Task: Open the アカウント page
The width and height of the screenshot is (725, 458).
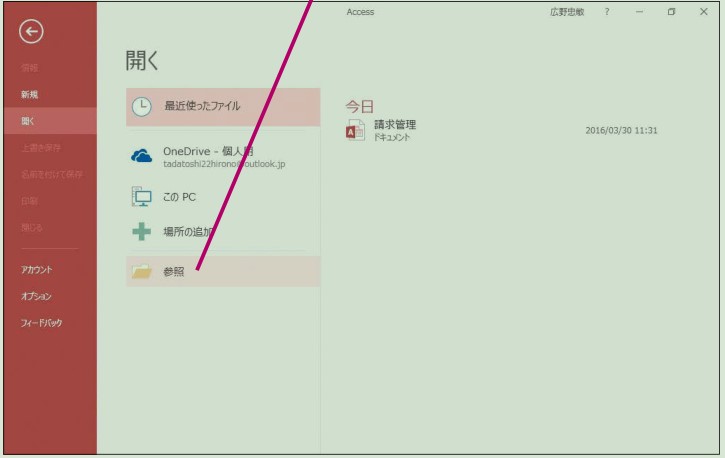Action: tap(37, 269)
